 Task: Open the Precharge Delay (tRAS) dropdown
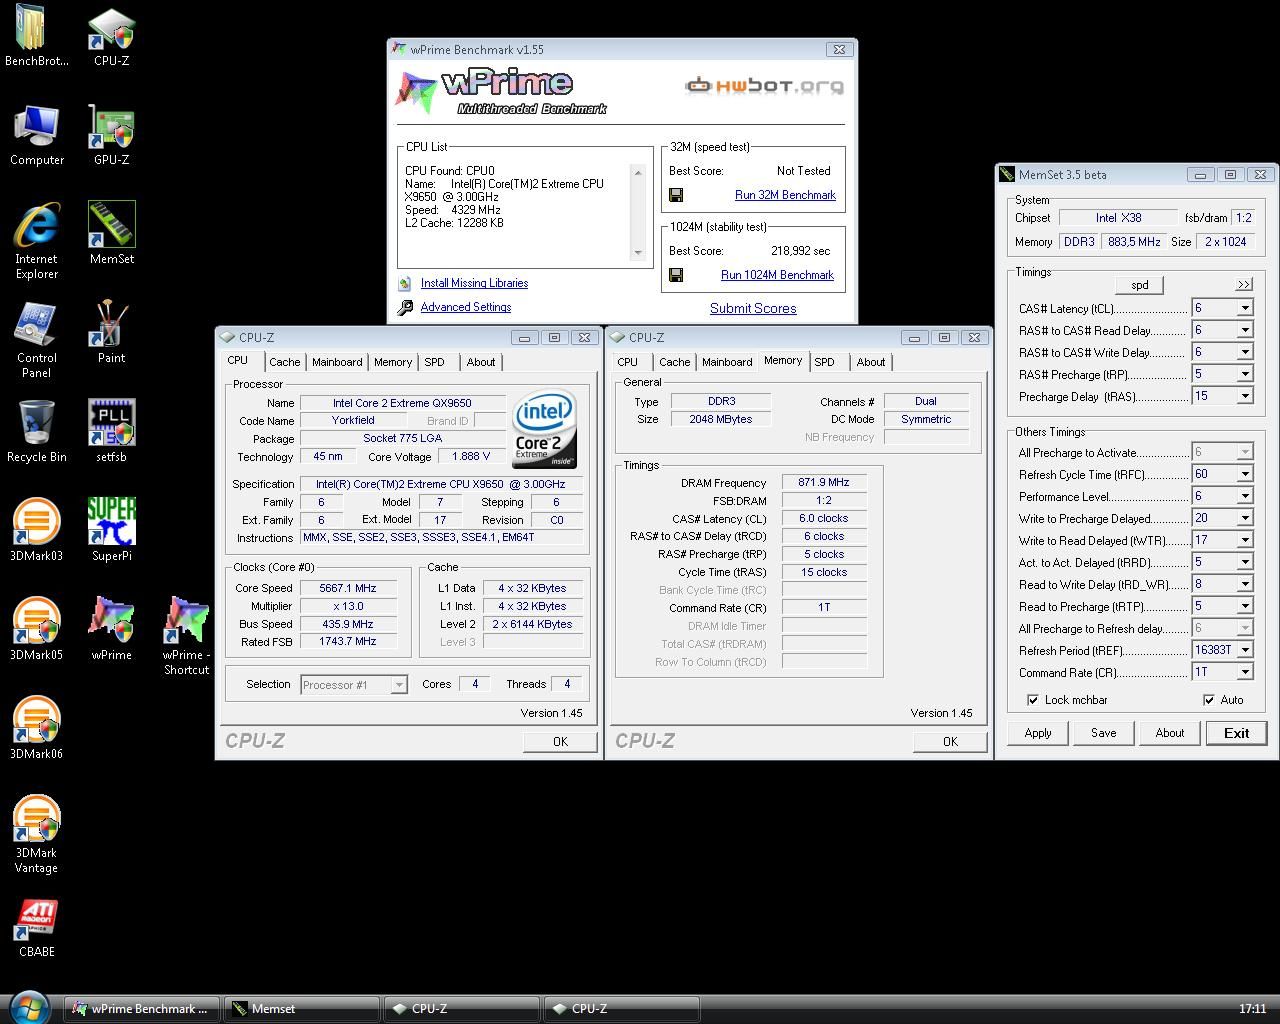1245,396
